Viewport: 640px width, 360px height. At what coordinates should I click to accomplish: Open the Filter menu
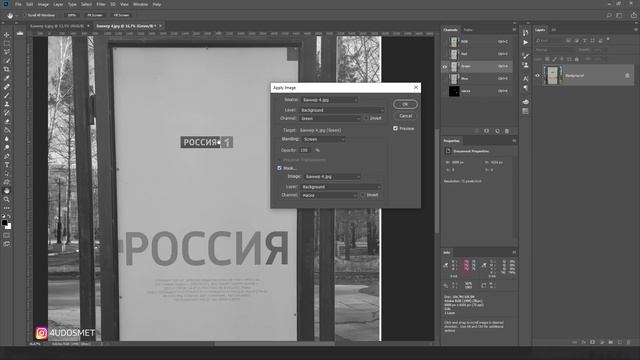click(x=101, y=4)
